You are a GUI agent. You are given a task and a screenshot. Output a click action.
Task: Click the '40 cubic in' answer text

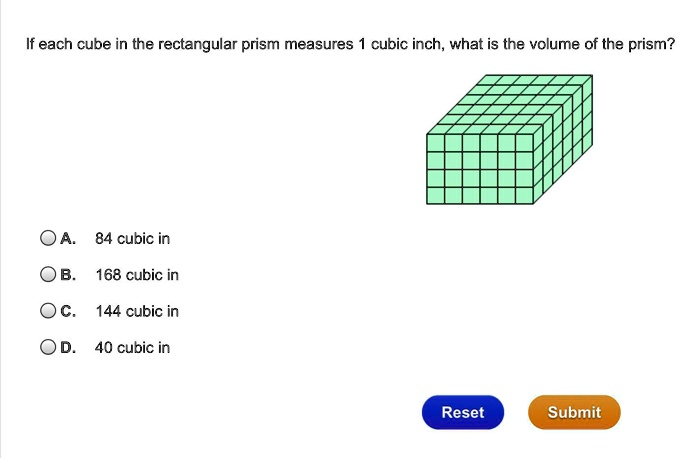click(x=132, y=347)
